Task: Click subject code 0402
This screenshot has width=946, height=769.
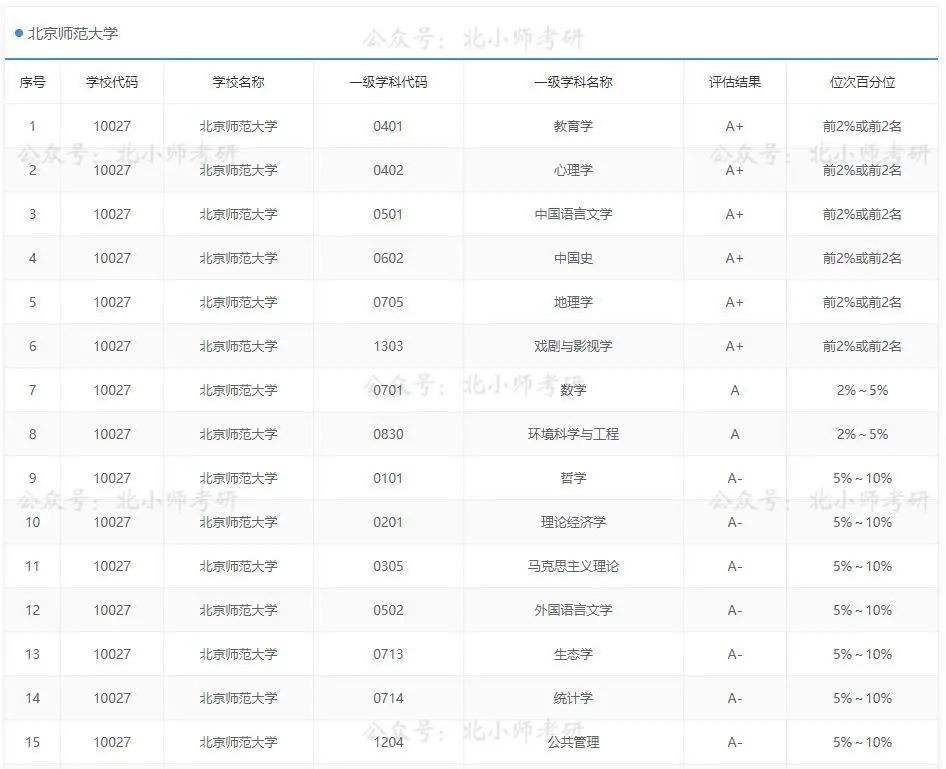Action: pyautogui.click(x=388, y=170)
